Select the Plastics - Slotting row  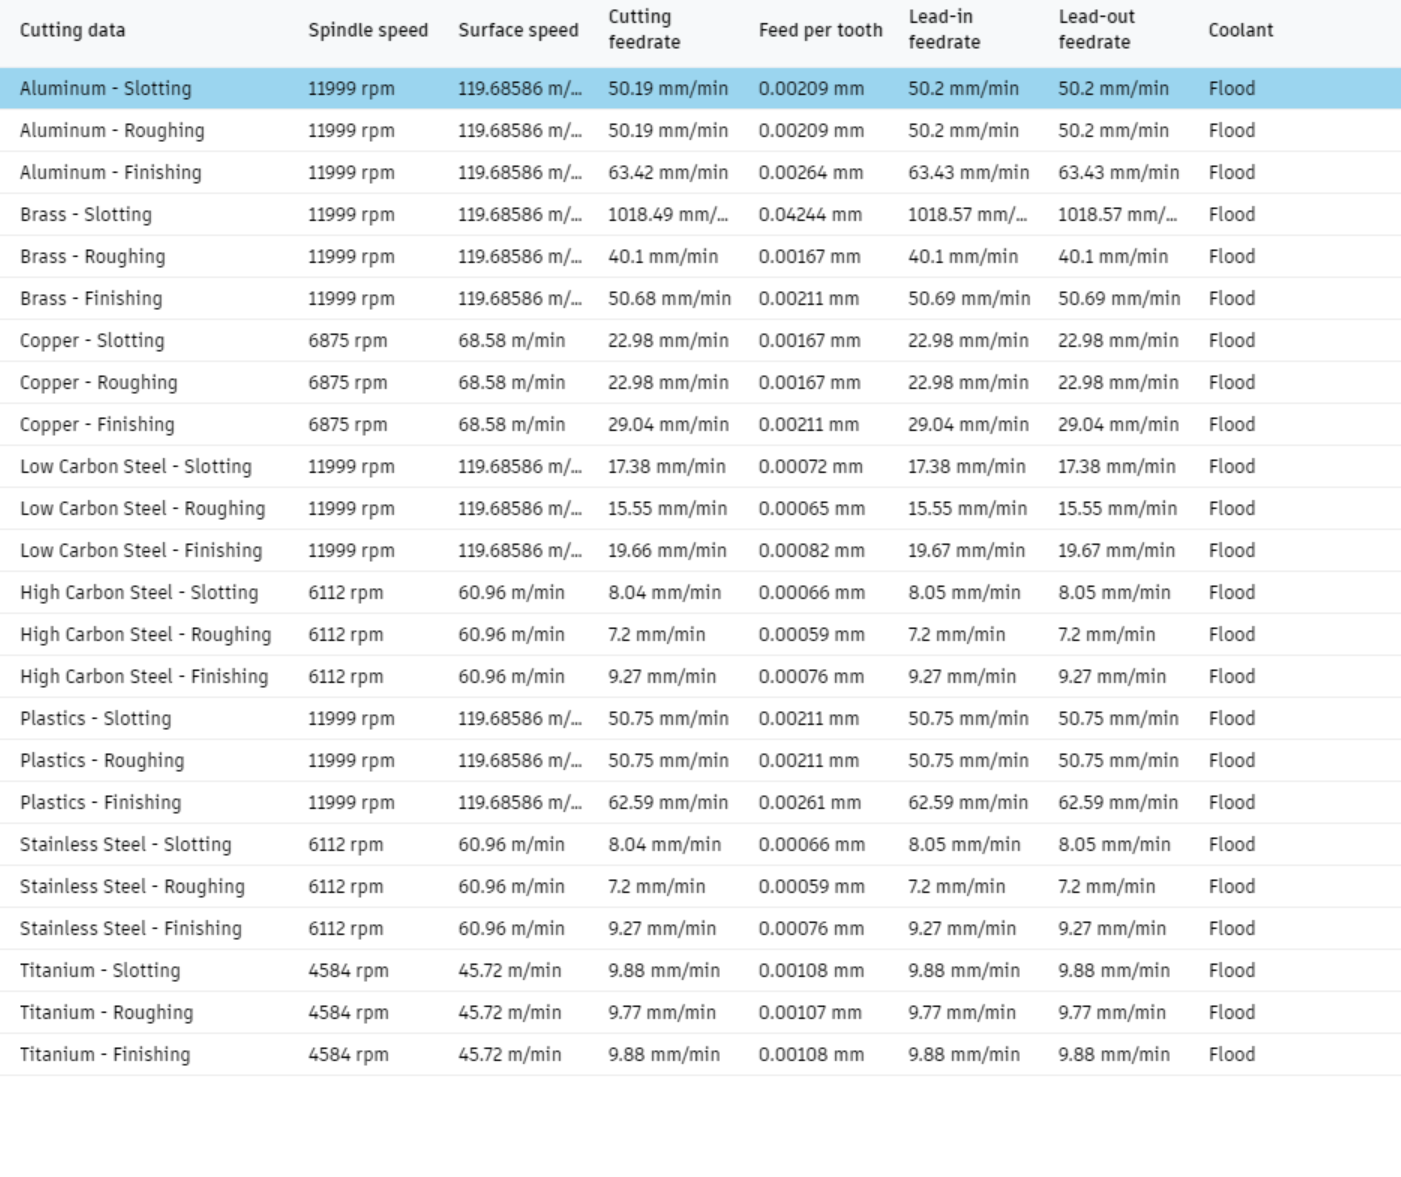700,718
